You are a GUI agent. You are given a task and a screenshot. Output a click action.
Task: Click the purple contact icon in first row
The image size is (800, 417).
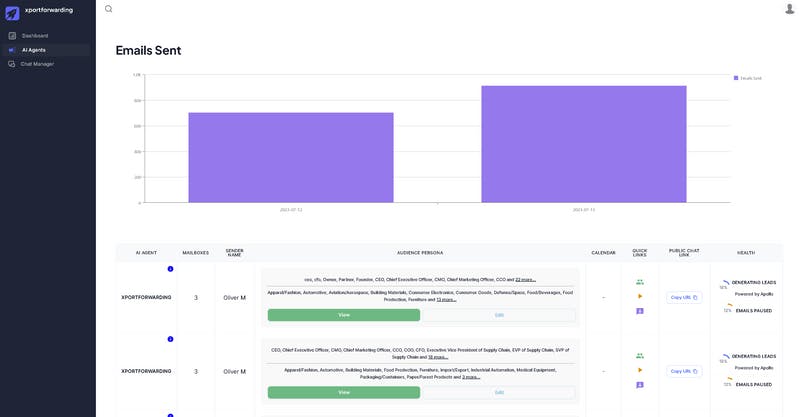point(640,311)
